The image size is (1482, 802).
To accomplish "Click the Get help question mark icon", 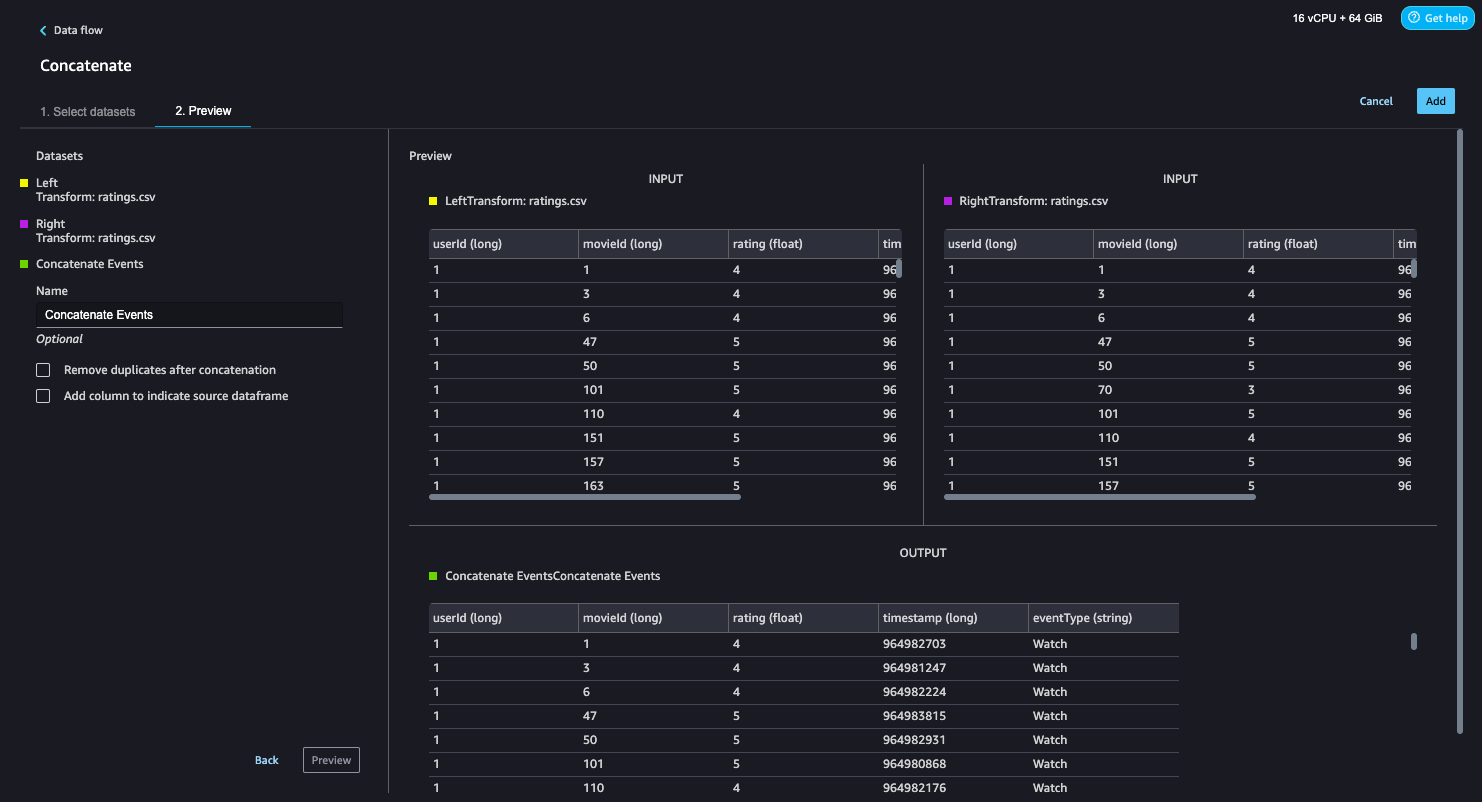I will [1414, 18].
